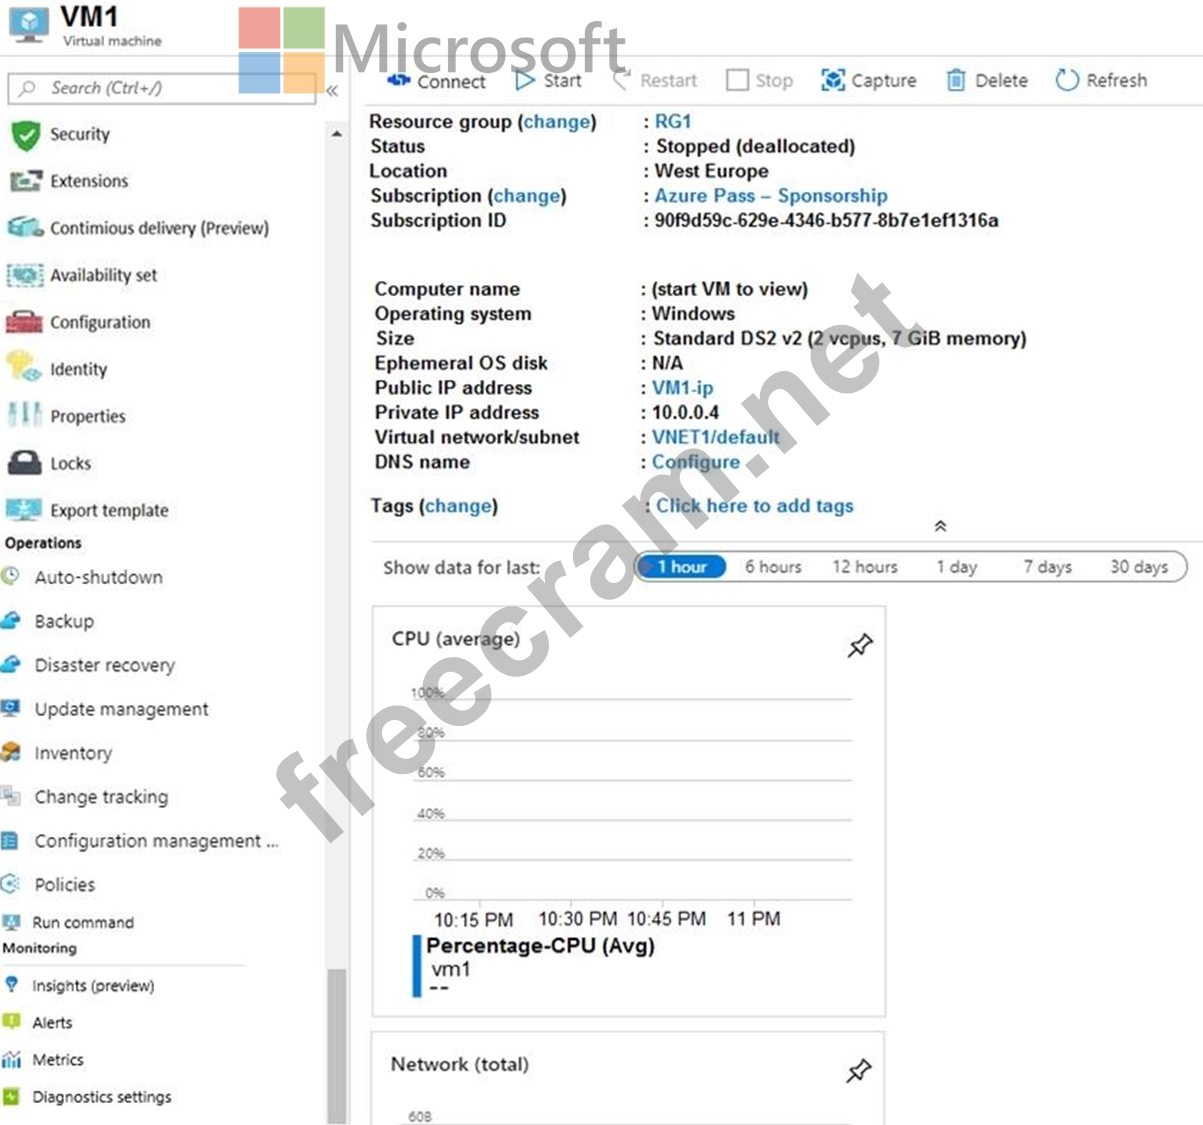This screenshot has width=1203, height=1125.
Task: Click the Inventory boxes icon
Action: tap(11, 752)
